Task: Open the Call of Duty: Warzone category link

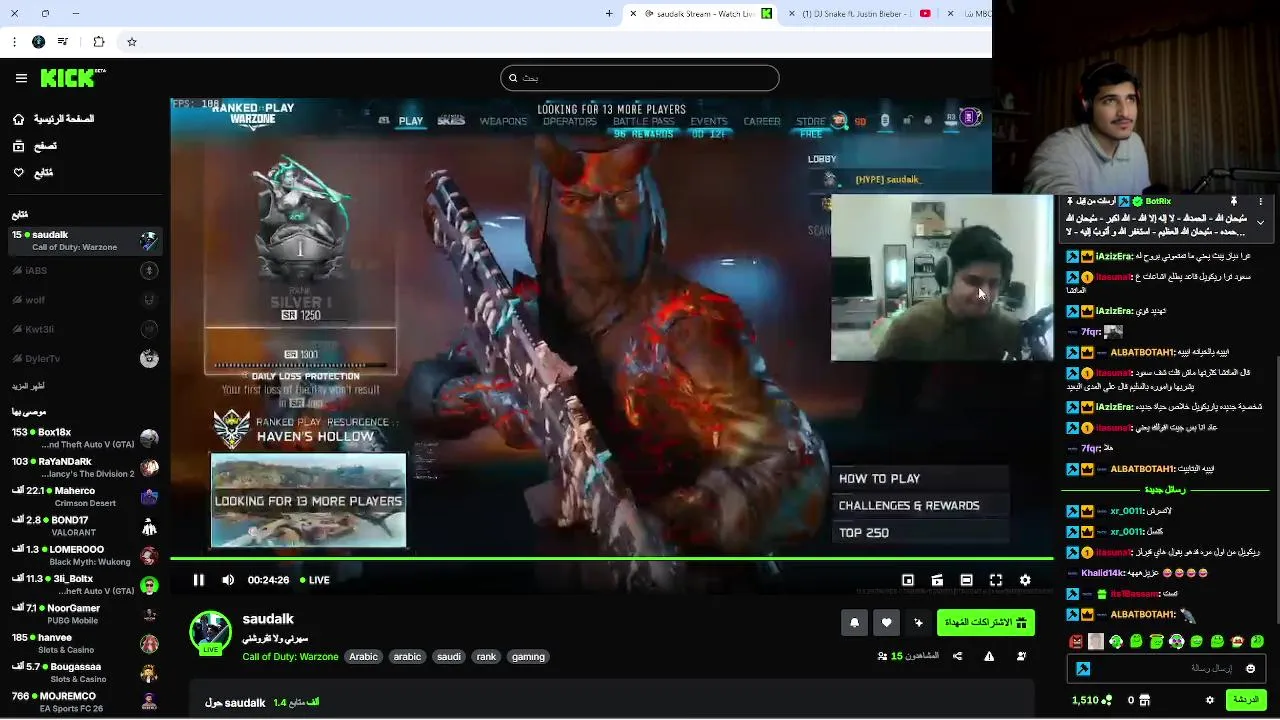Action: point(290,657)
